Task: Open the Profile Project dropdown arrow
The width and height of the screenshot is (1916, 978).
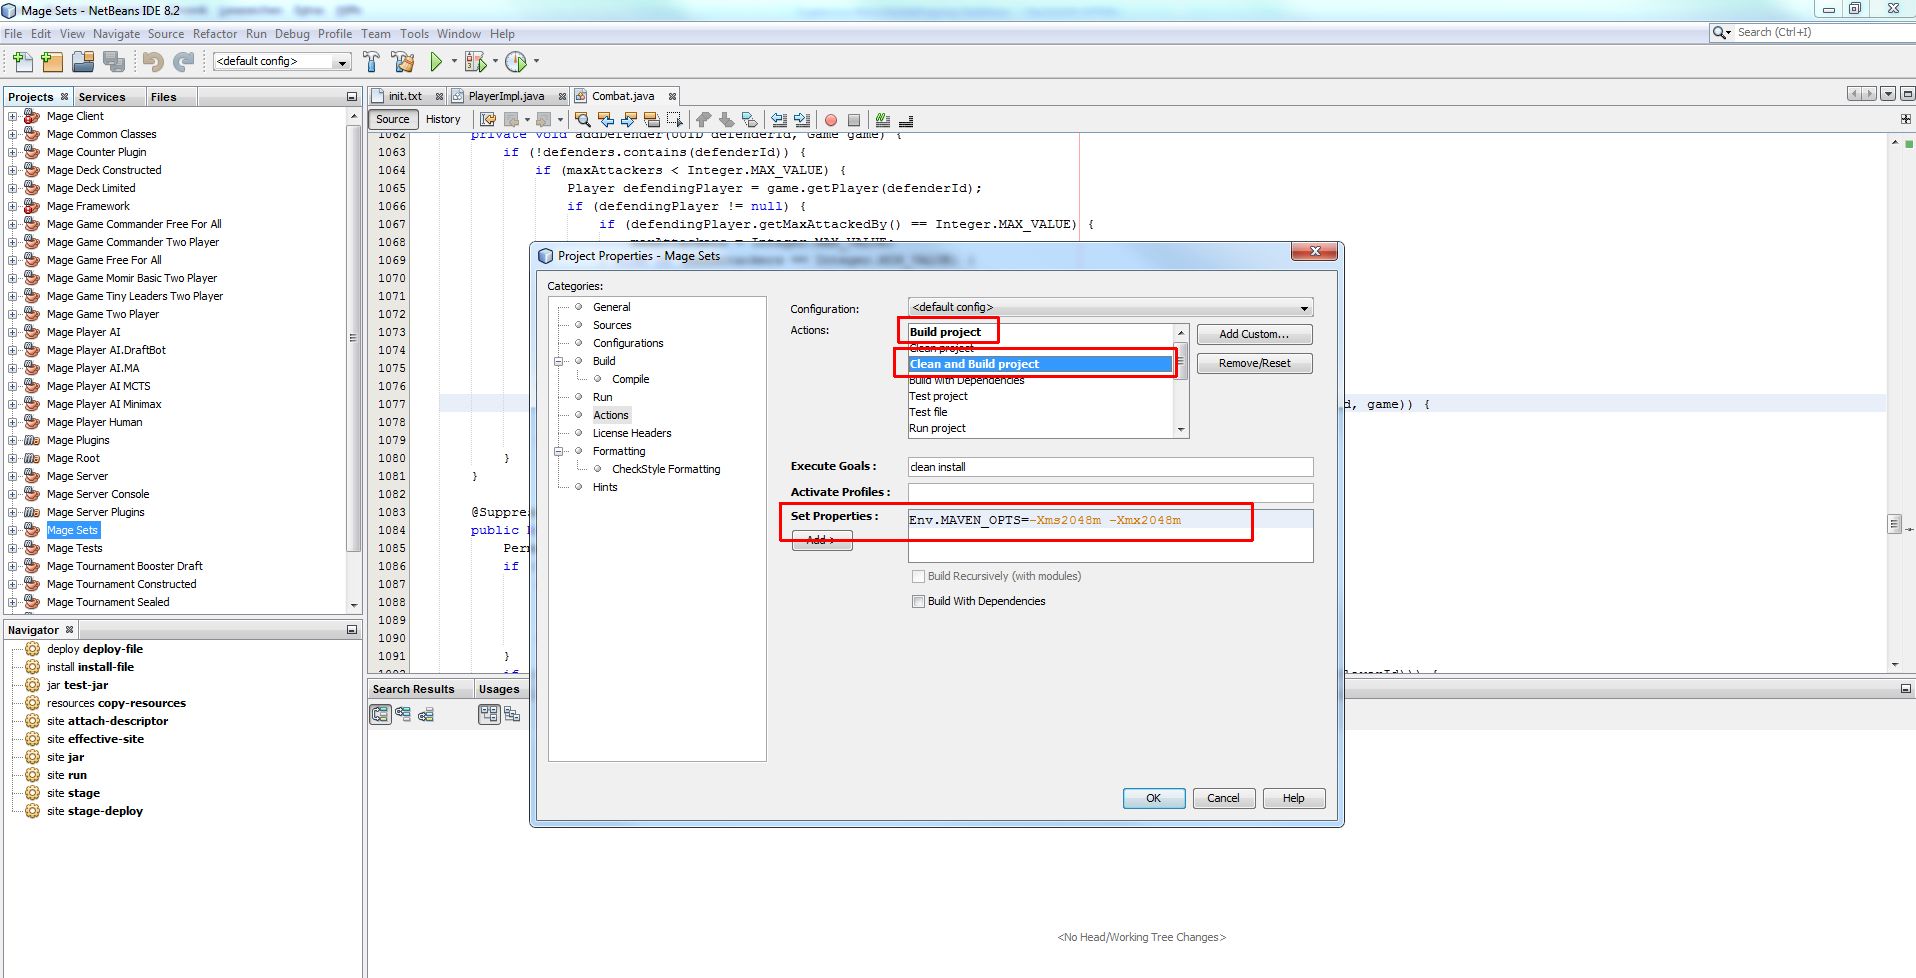Action: (536, 62)
